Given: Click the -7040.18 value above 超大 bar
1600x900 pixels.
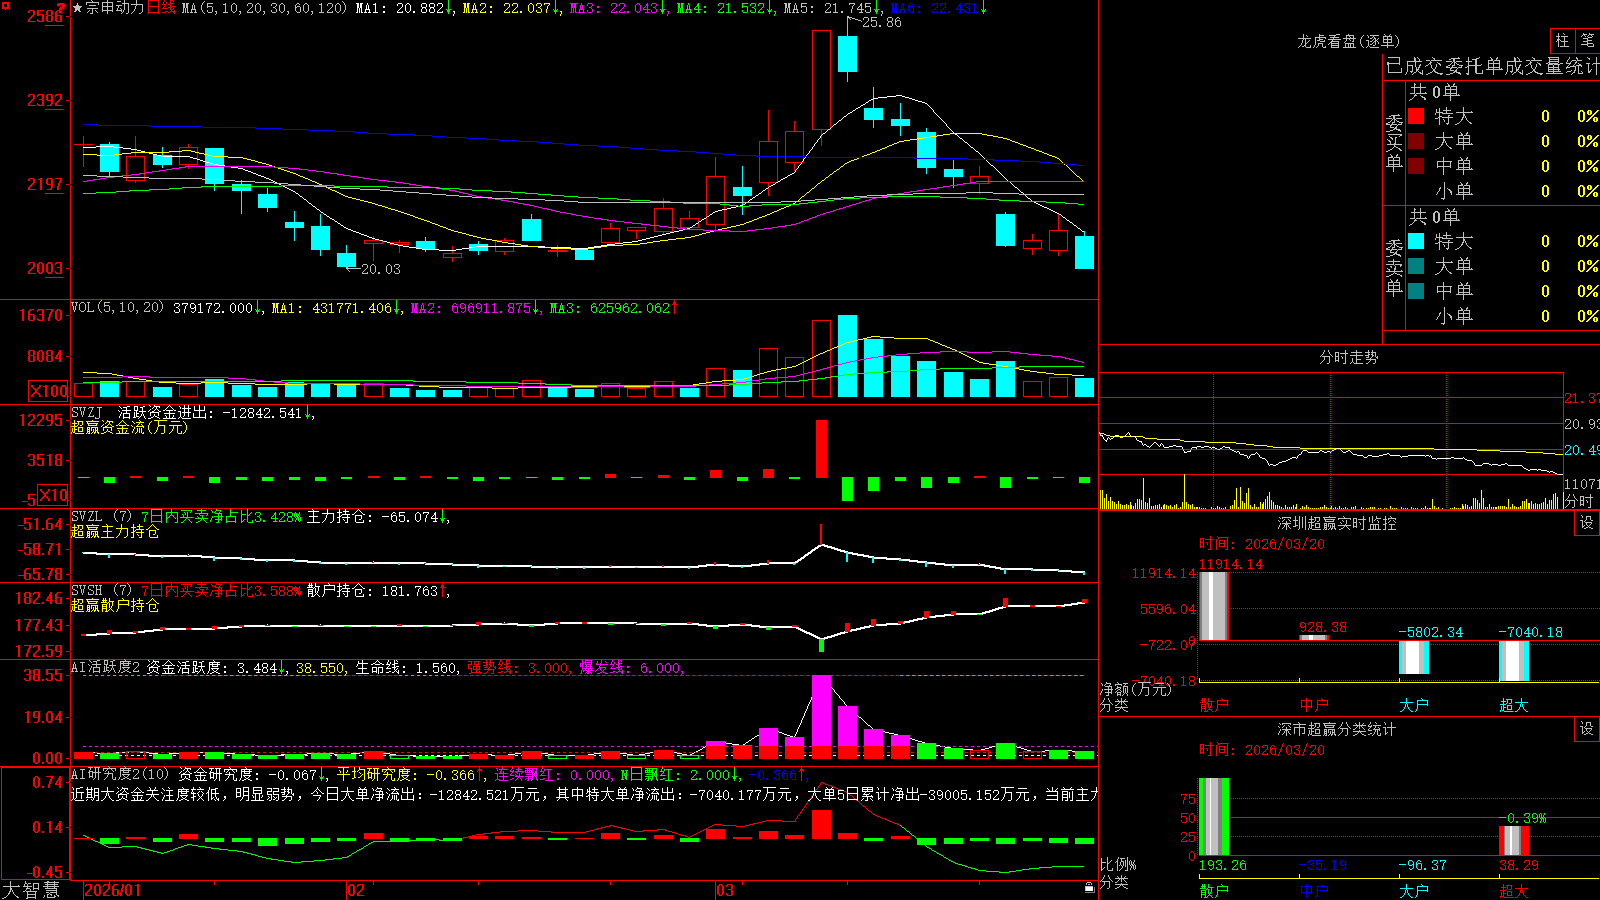Looking at the screenshot, I should coord(1530,632).
